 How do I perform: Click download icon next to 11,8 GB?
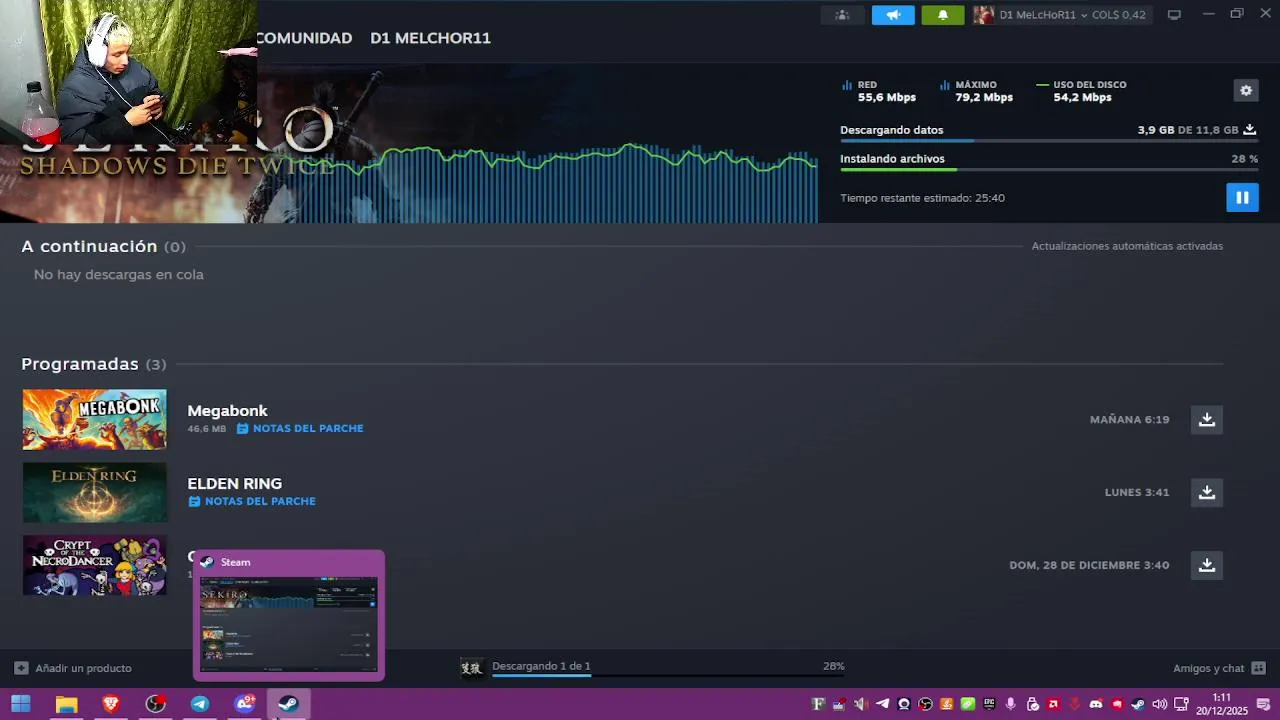(1249, 130)
